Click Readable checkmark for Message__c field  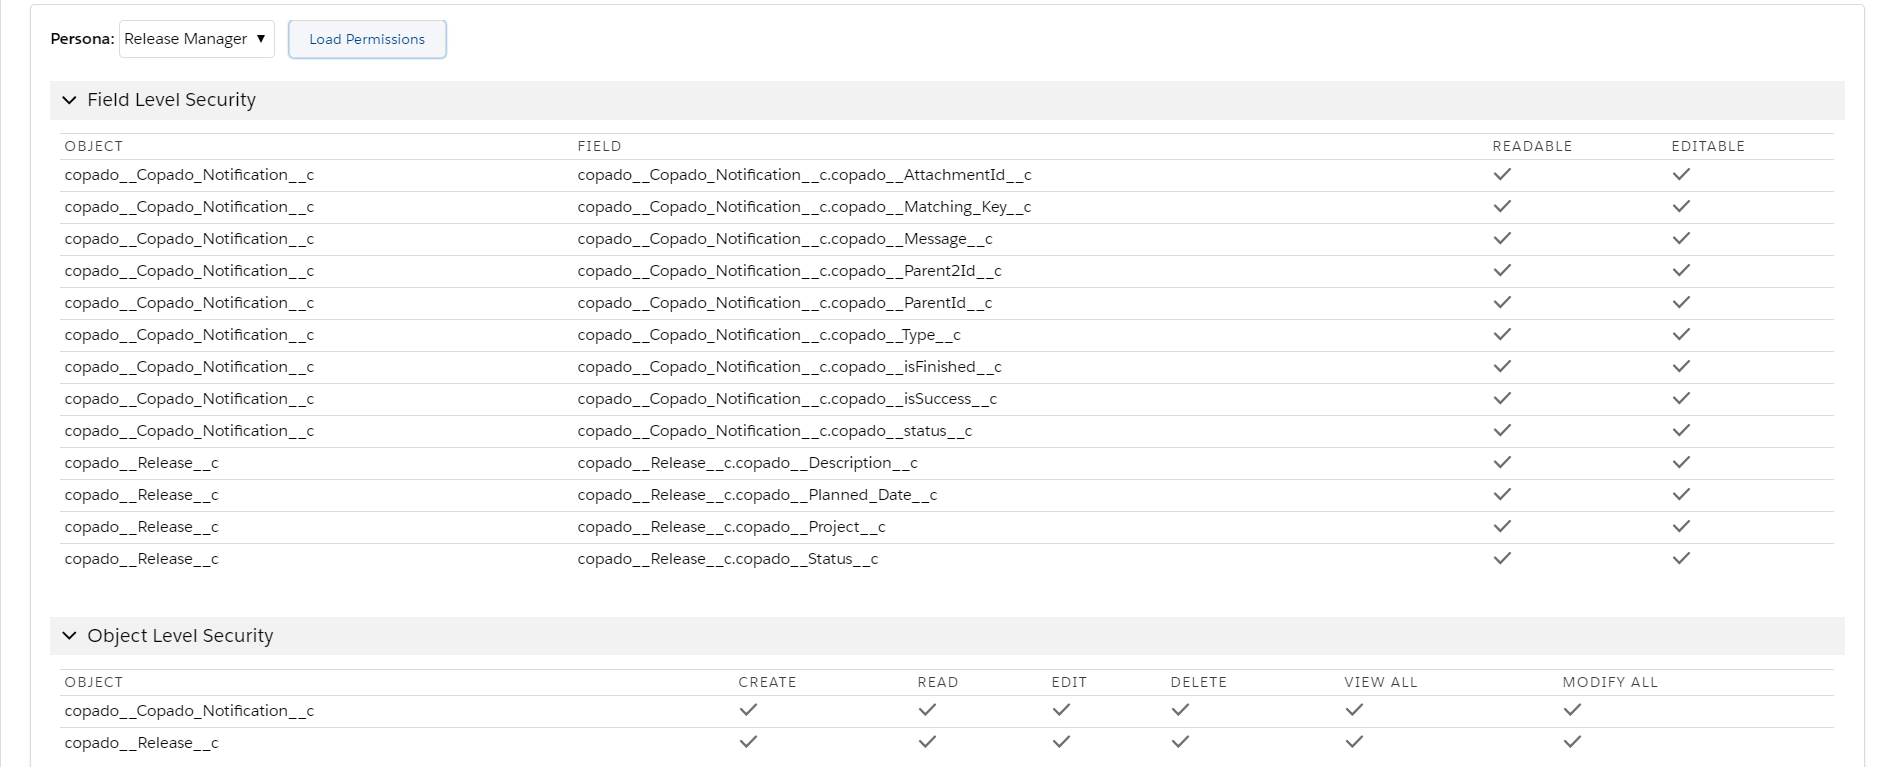click(x=1502, y=238)
